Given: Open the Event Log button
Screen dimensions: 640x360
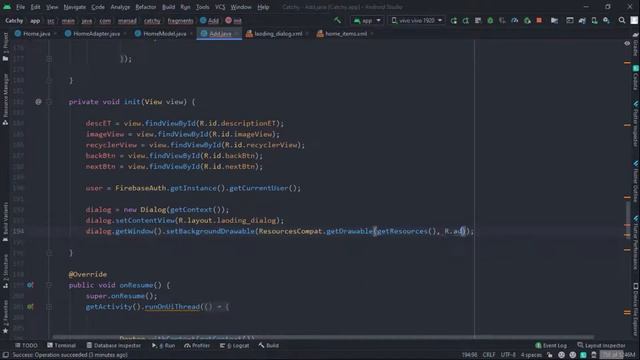Looking at the screenshot, I should tap(551, 345).
